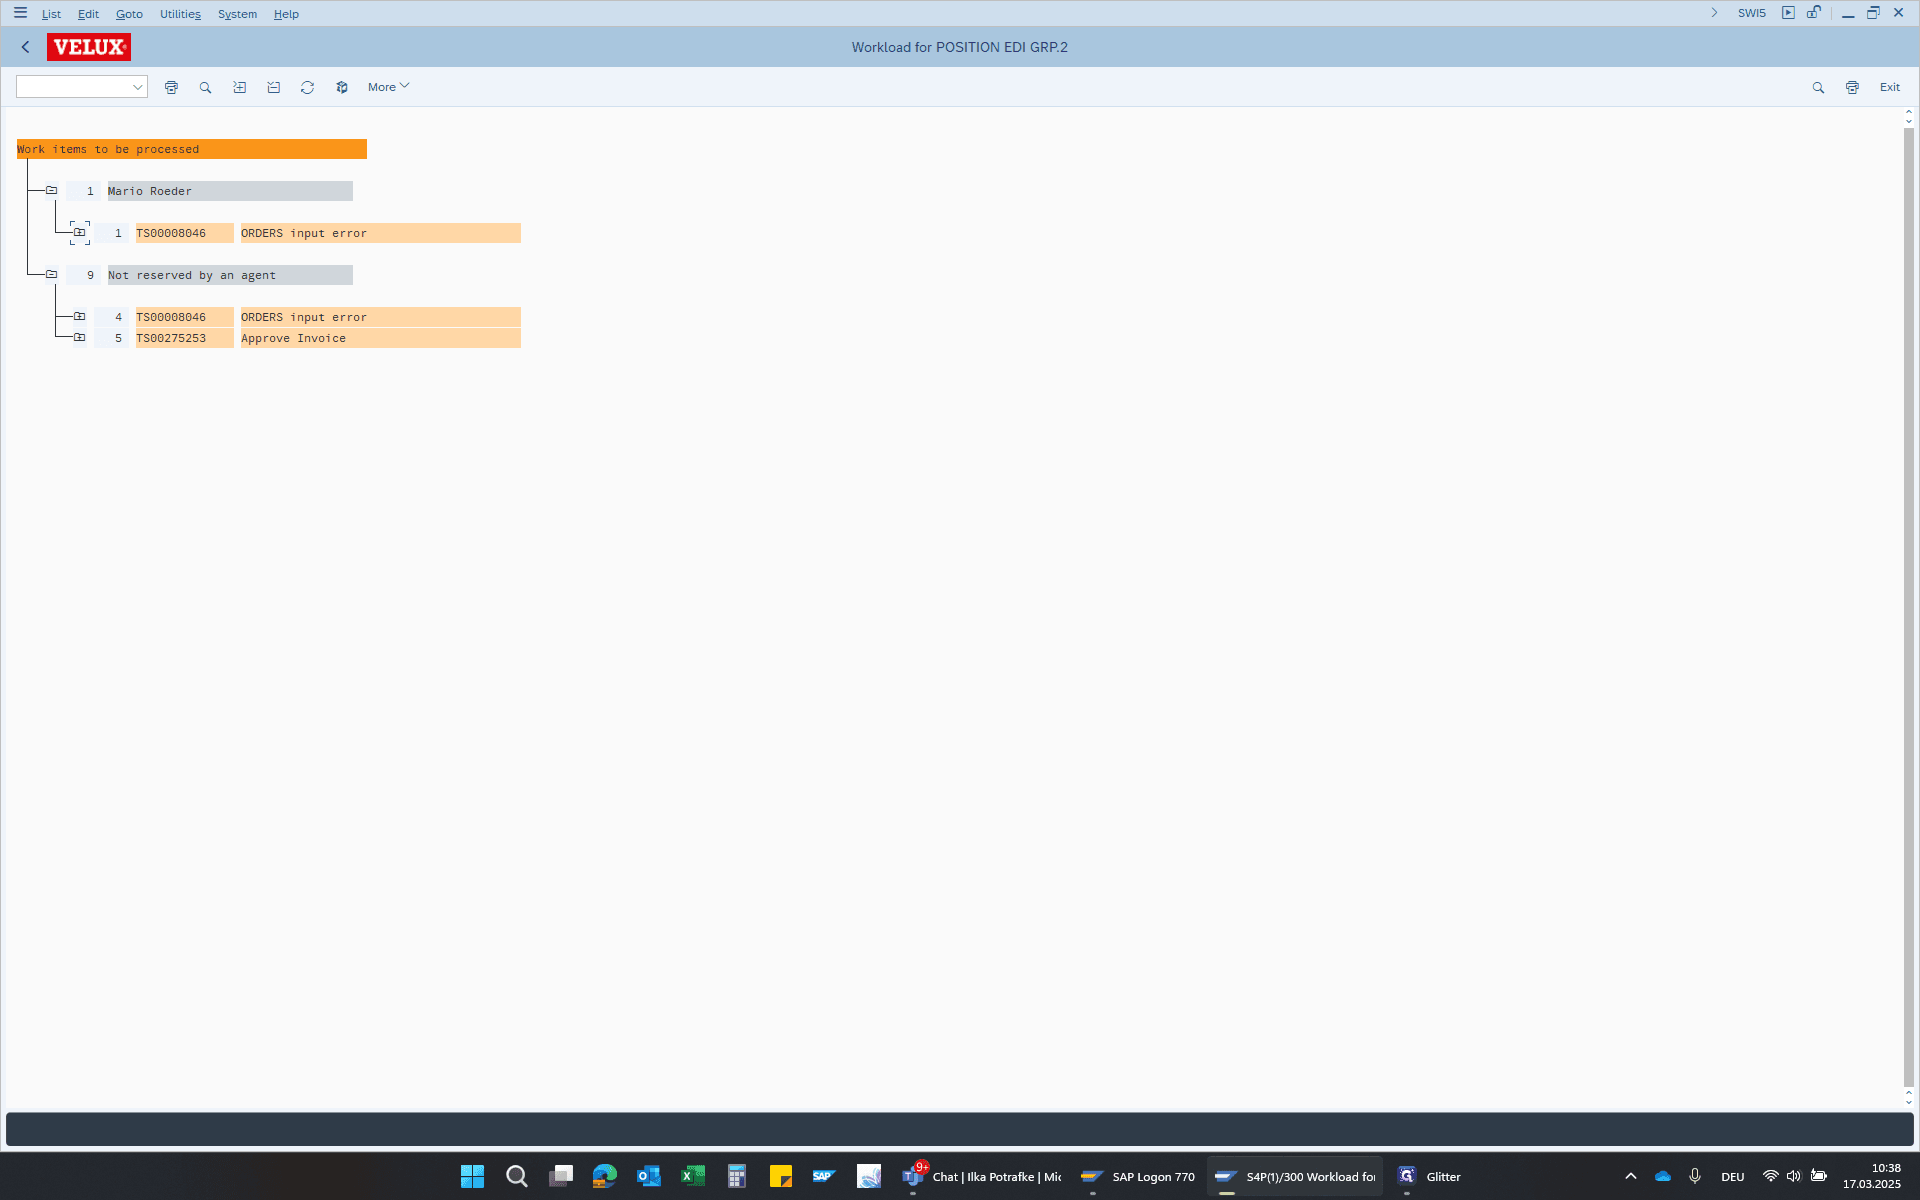Screen dimensions: 1920x1200
Task: Expand the Approve Invoice node
Action: point(79,337)
